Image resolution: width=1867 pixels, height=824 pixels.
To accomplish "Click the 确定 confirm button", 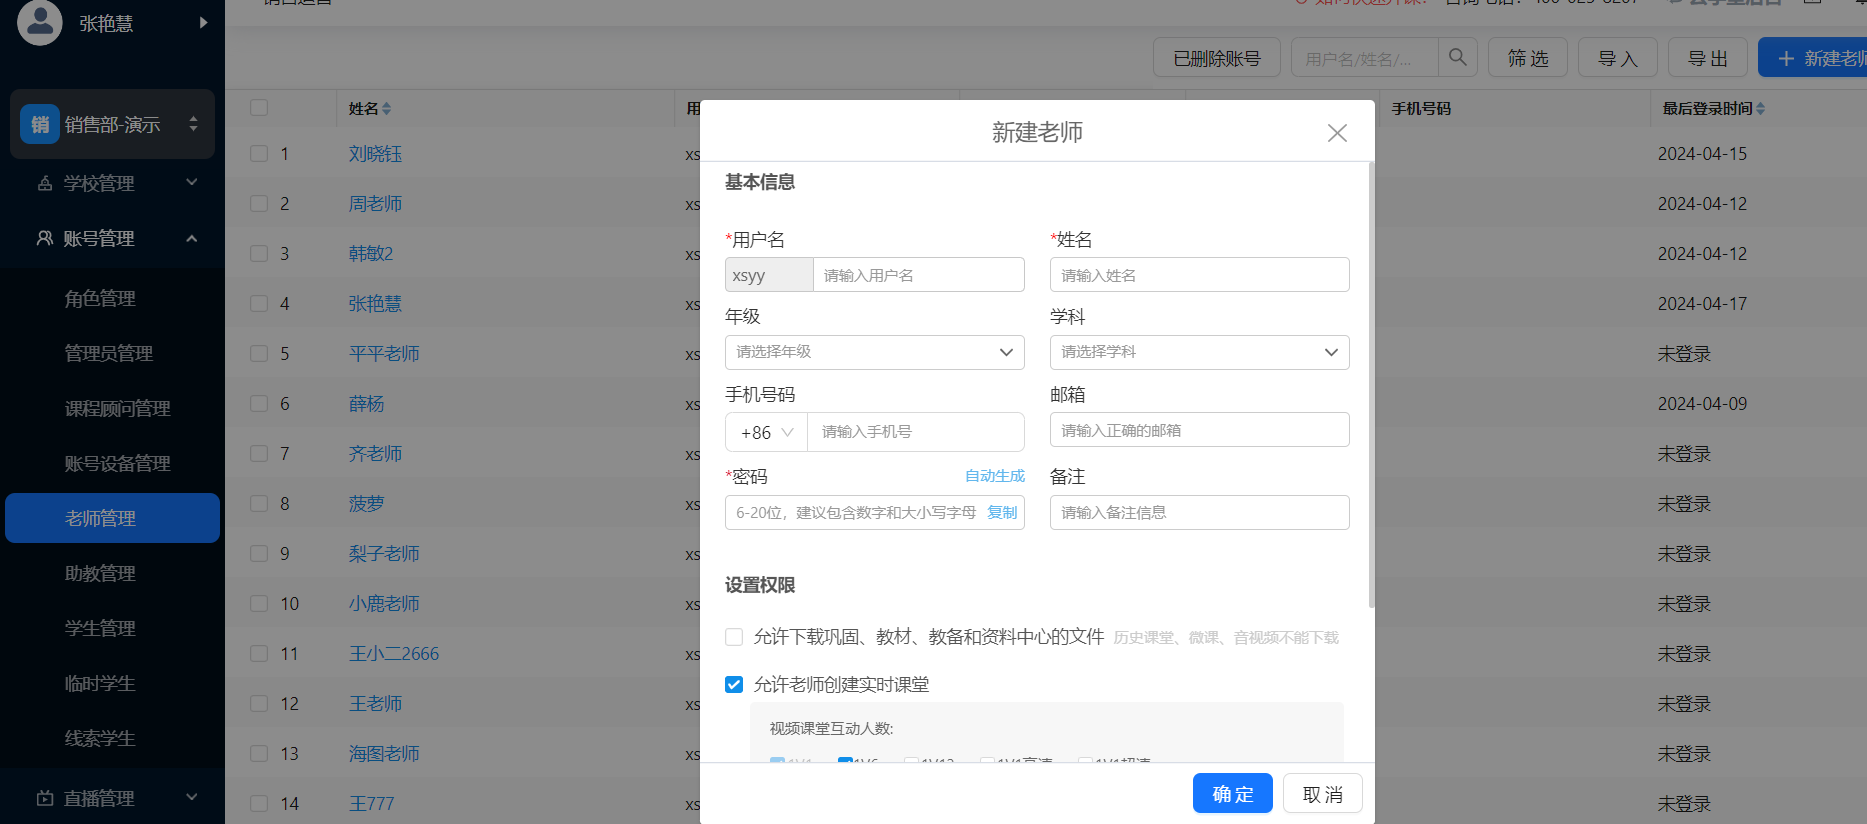I will tap(1232, 794).
